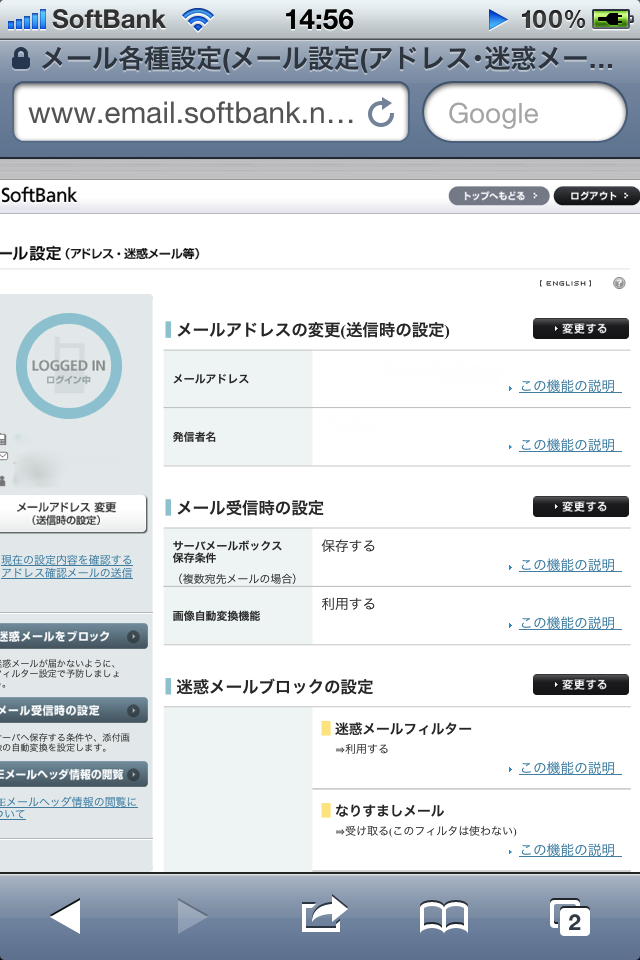Open the bookmarks book icon
This screenshot has height=960, width=640.
tap(444, 917)
